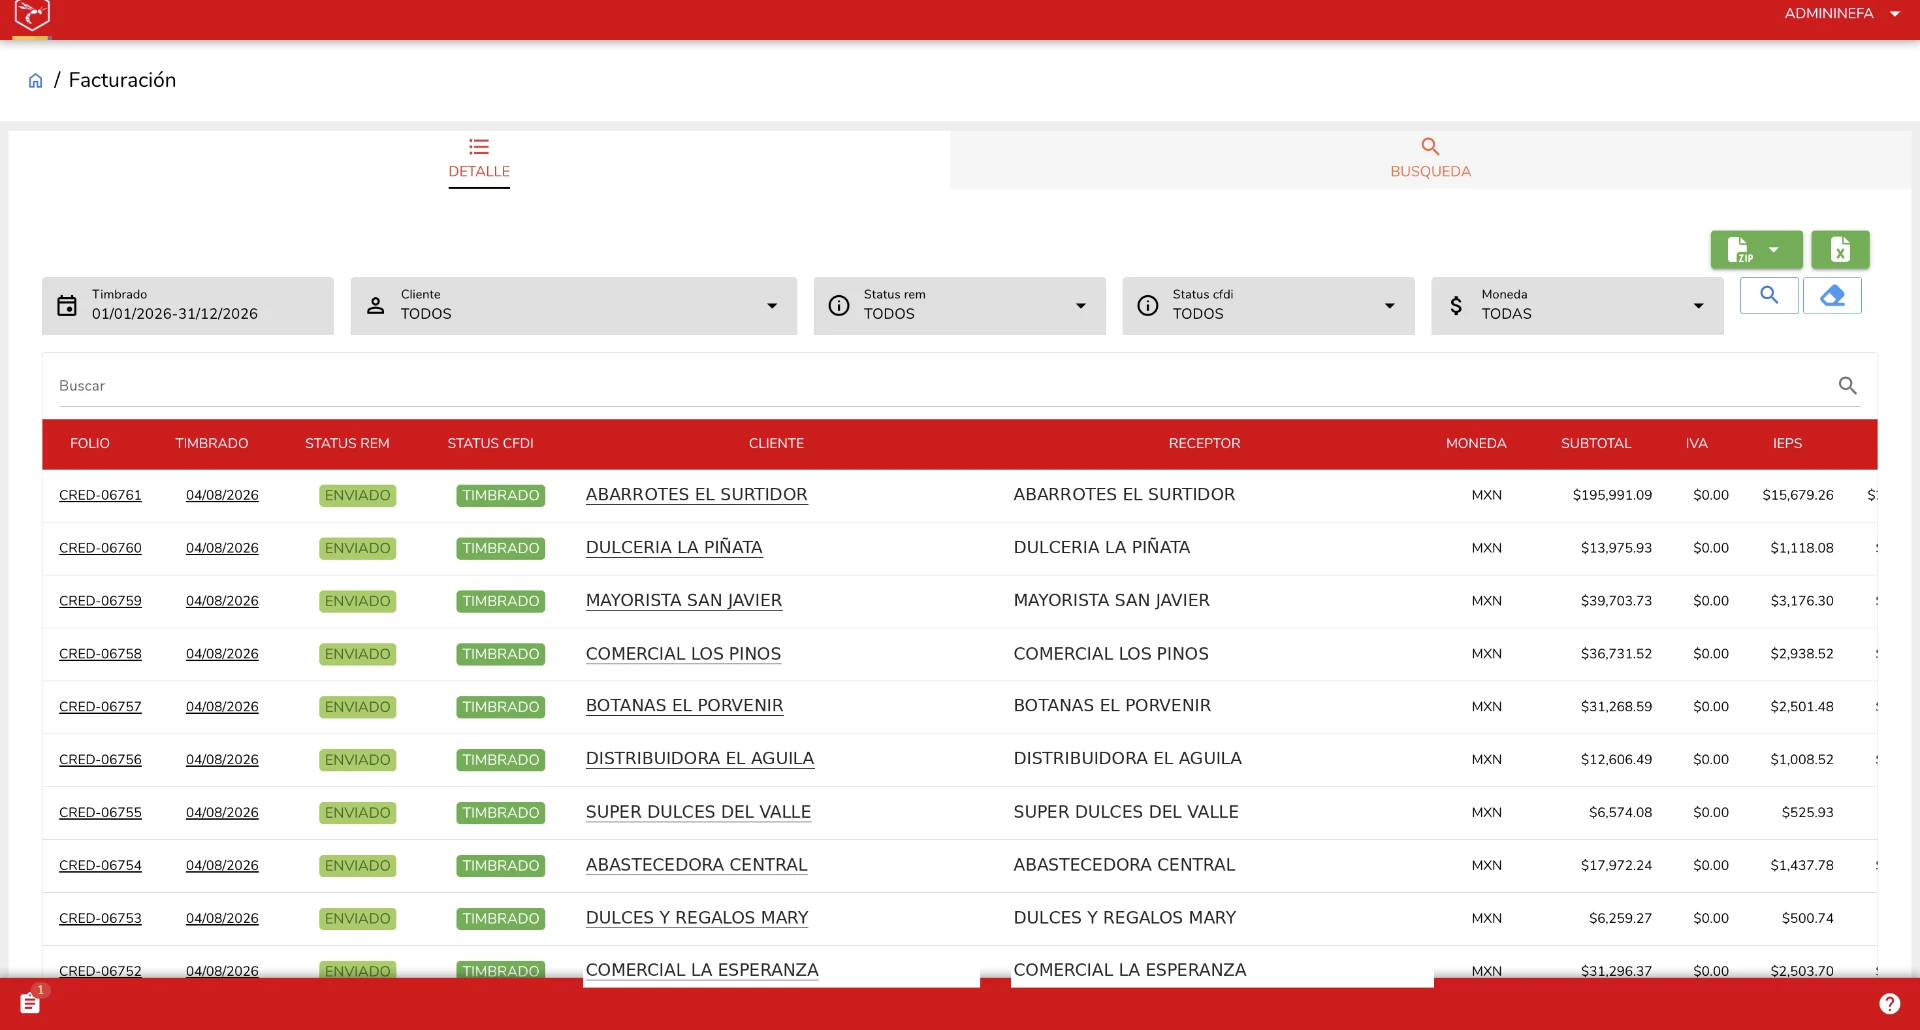Screen dimensions: 1920x1030
Task: Click the dollar icon in Moneda filter
Action: (x=1456, y=306)
